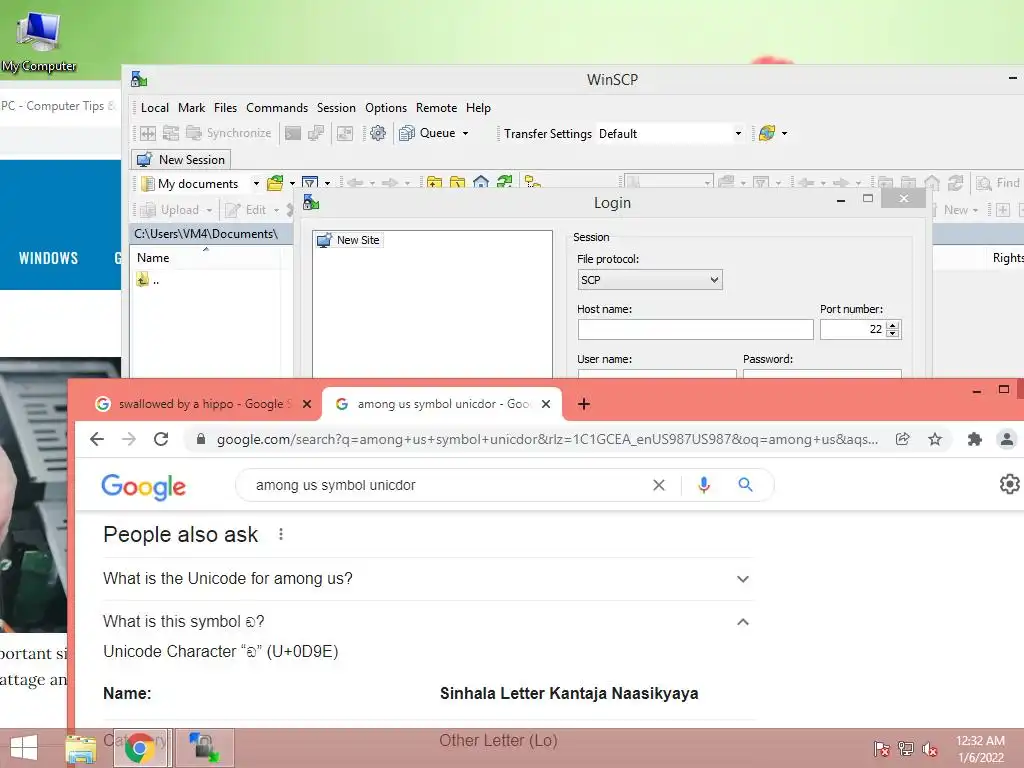The width and height of the screenshot is (1024, 768).
Task: Open File Explorer from taskbar
Action: [x=81, y=748]
